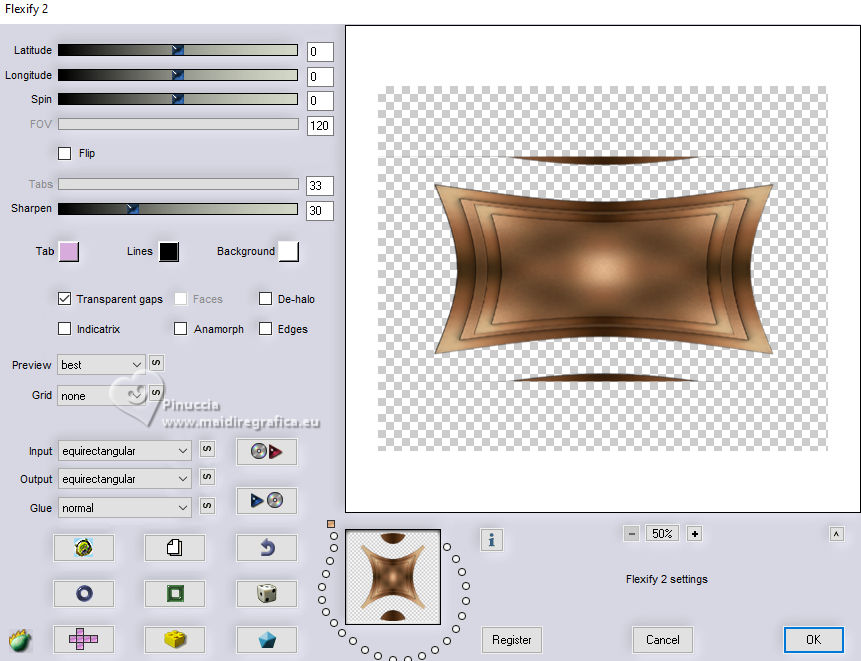This screenshot has height=661, width=861.
Task: Click the Longitude slider track
Action: pyautogui.click(x=178, y=75)
